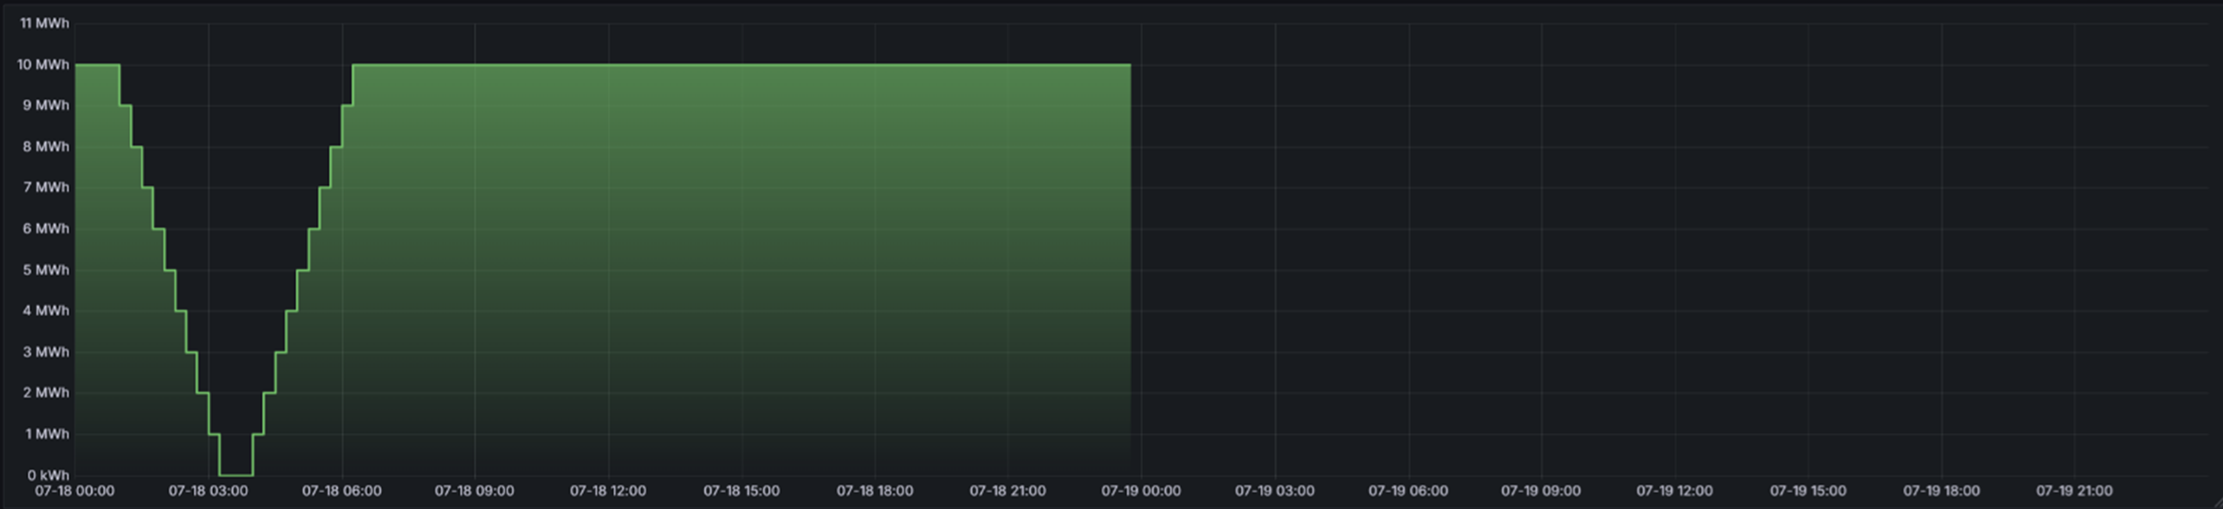This screenshot has width=2223, height=509.
Task: Click the 7 MWh y-axis label
Action: coord(46,187)
